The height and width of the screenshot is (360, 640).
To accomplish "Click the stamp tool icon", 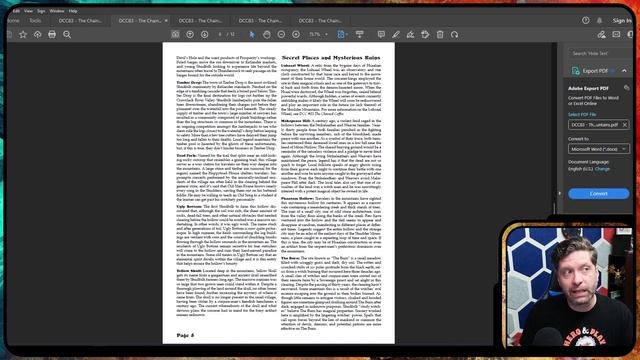I will 425,35.
